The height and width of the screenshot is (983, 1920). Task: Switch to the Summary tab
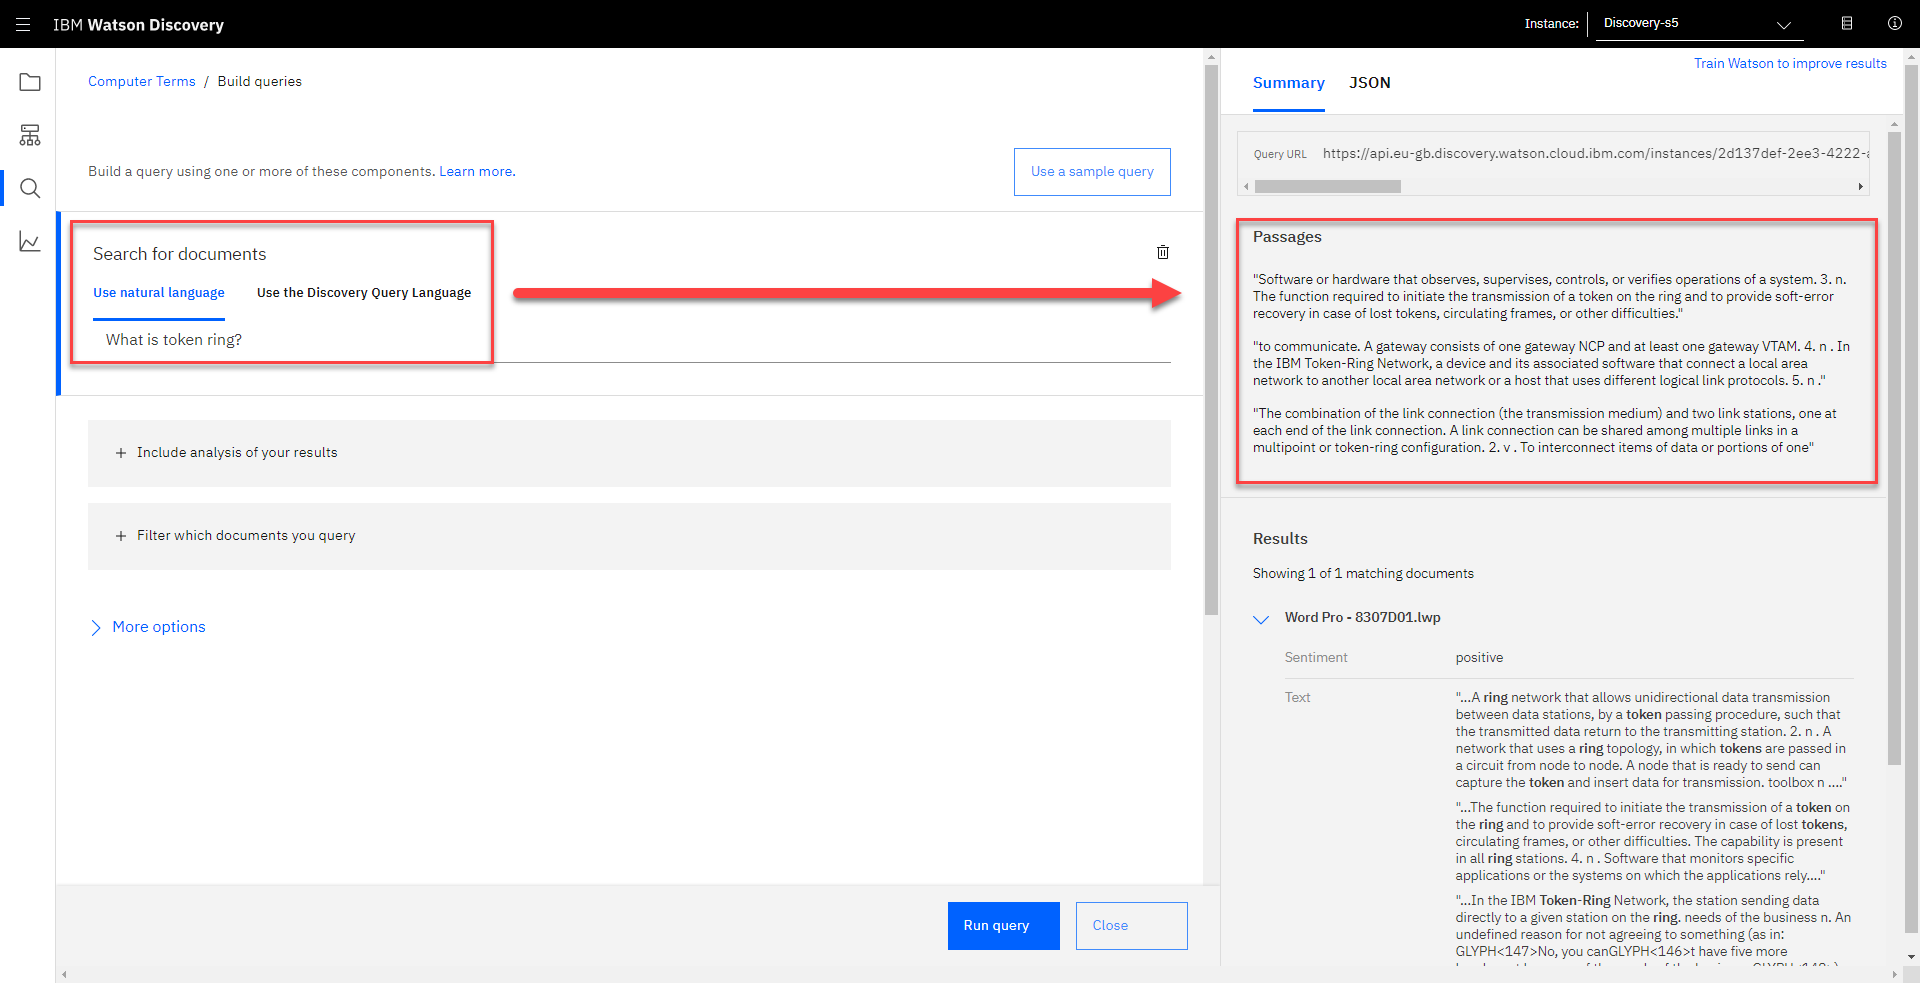pos(1288,83)
